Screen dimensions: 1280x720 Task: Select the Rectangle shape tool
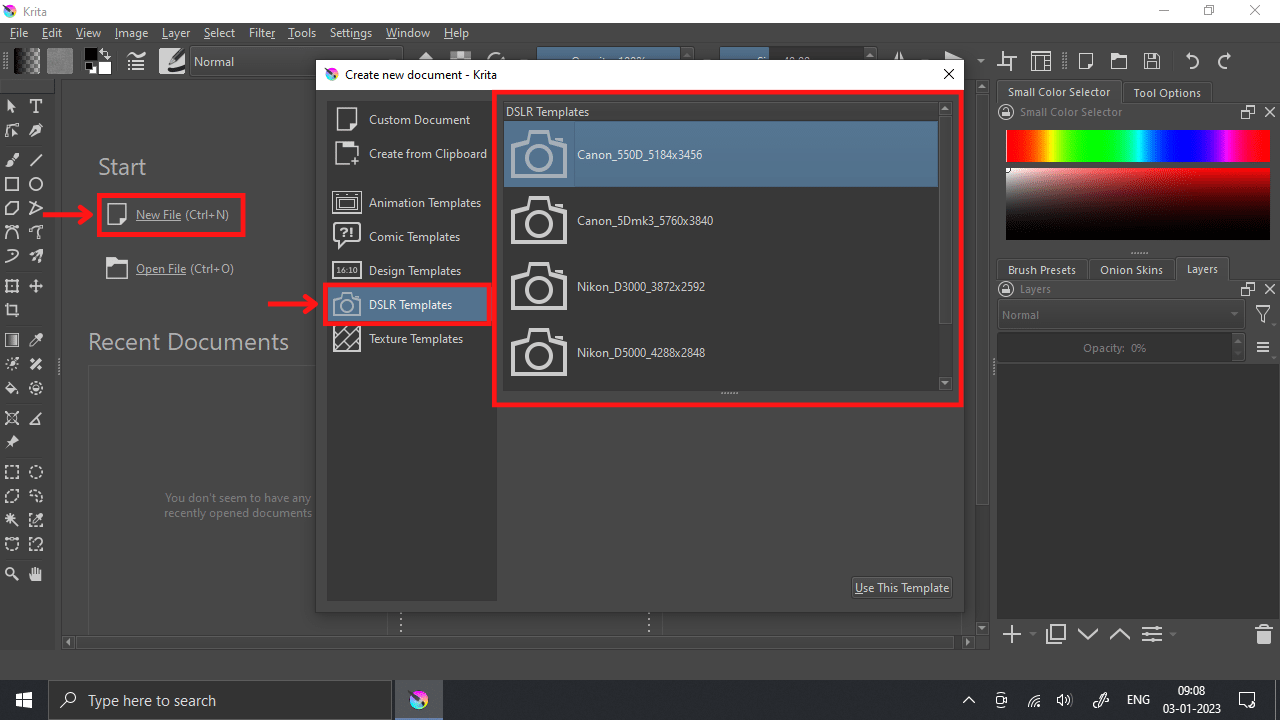(12, 184)
